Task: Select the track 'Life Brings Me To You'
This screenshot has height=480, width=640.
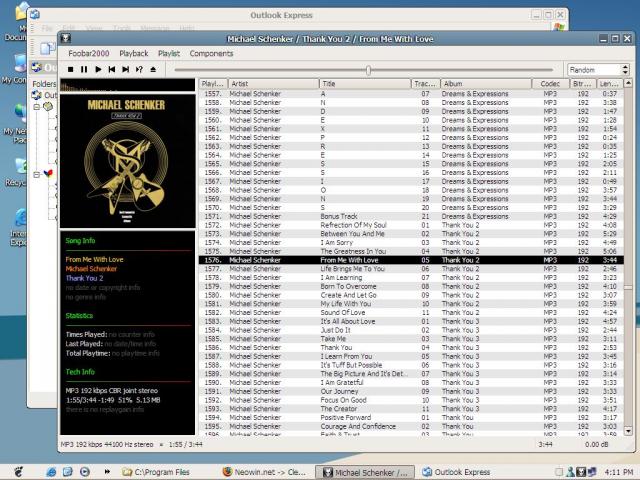Action: click(x=411, y=269)
